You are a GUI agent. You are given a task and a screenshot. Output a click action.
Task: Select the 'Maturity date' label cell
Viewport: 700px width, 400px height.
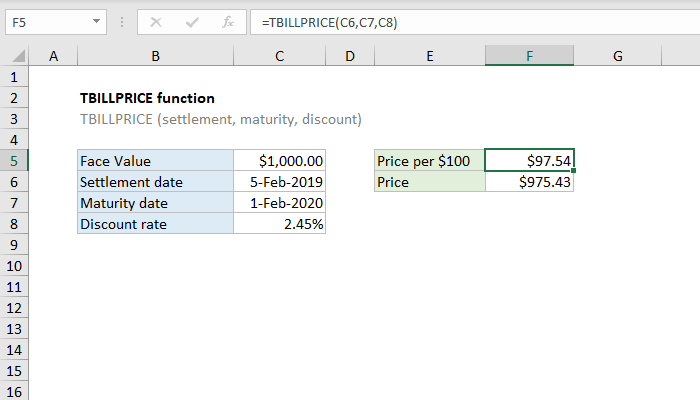coord(155,203)
